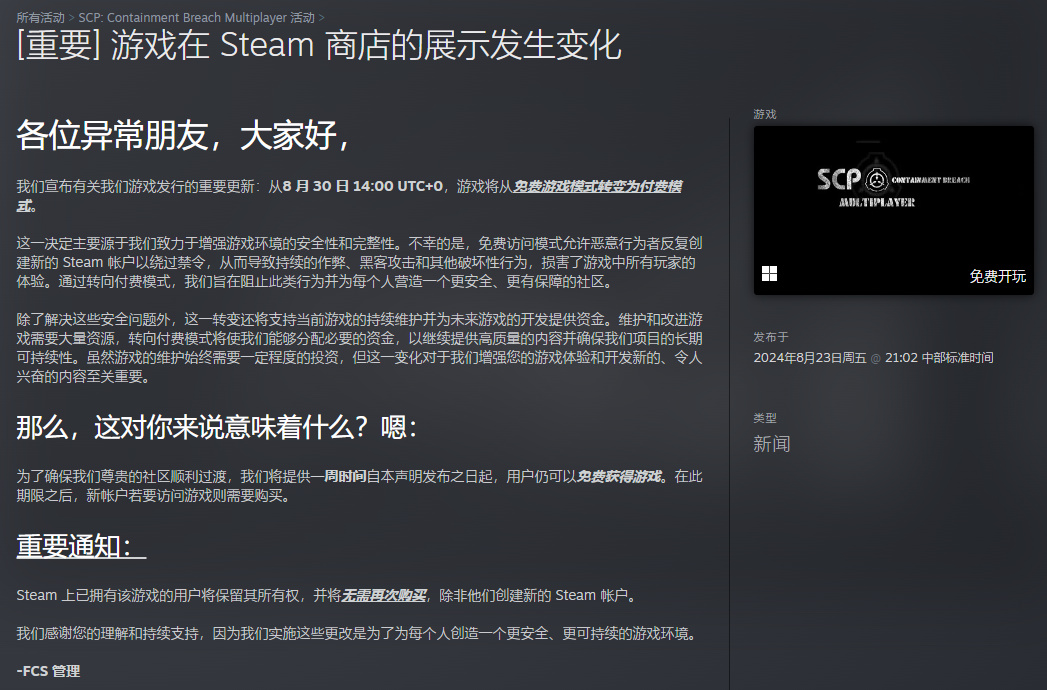1047x690 pixels.
Task: Click the heading 各位异常朋友，大家好
Action: pos(183,135)
